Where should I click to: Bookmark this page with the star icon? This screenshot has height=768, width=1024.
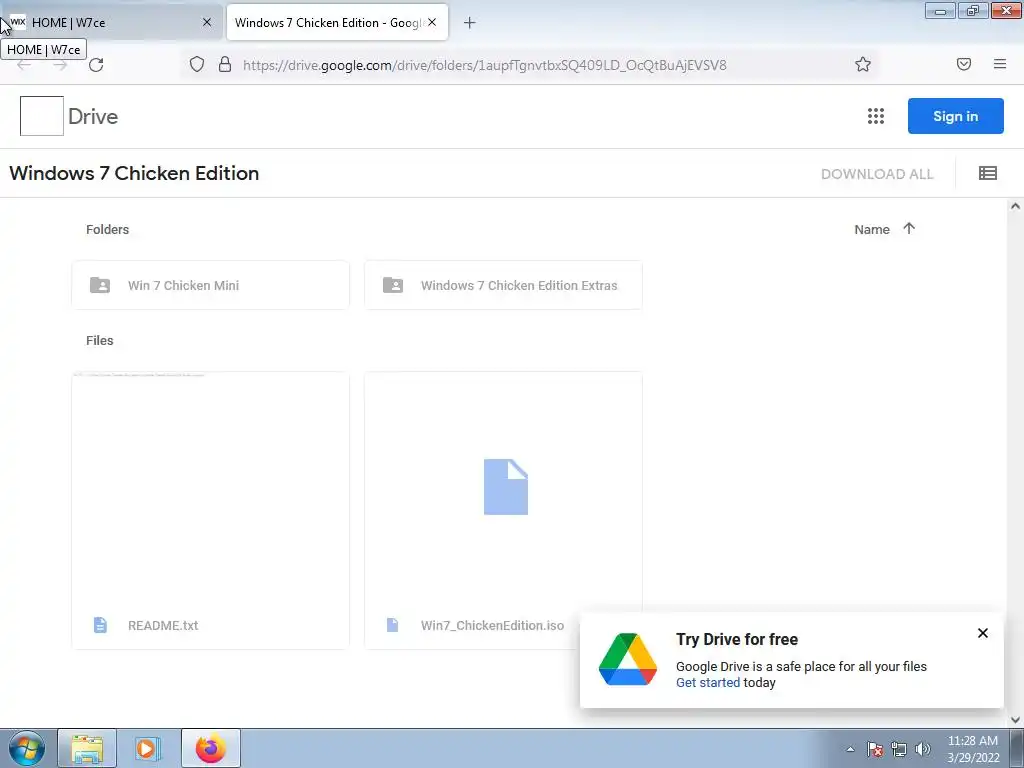(x=863, y=64)
